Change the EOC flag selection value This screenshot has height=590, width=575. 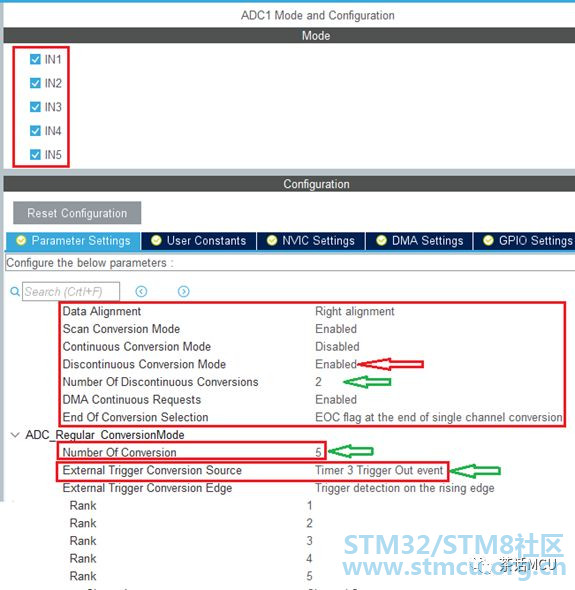click(x=439, y=417)
